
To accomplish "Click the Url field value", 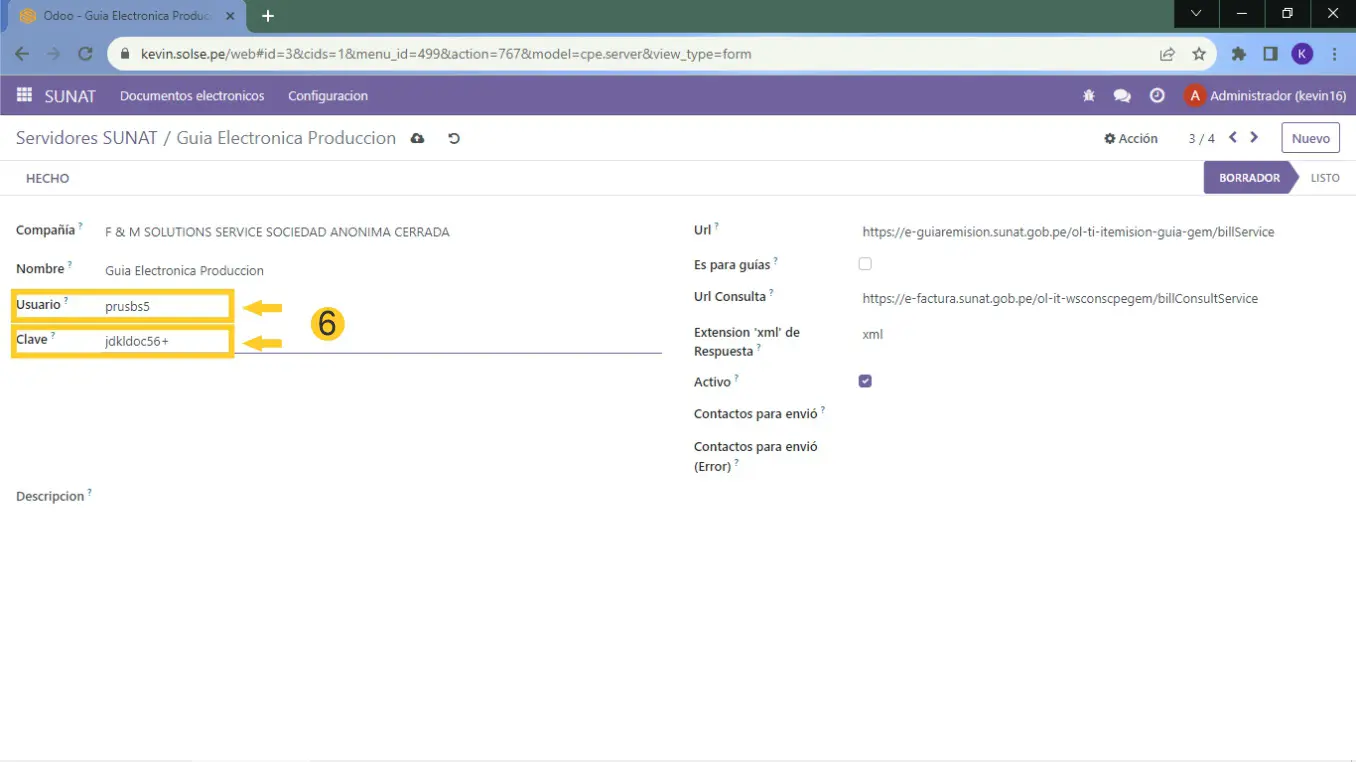I will (x=1068, y=232).
